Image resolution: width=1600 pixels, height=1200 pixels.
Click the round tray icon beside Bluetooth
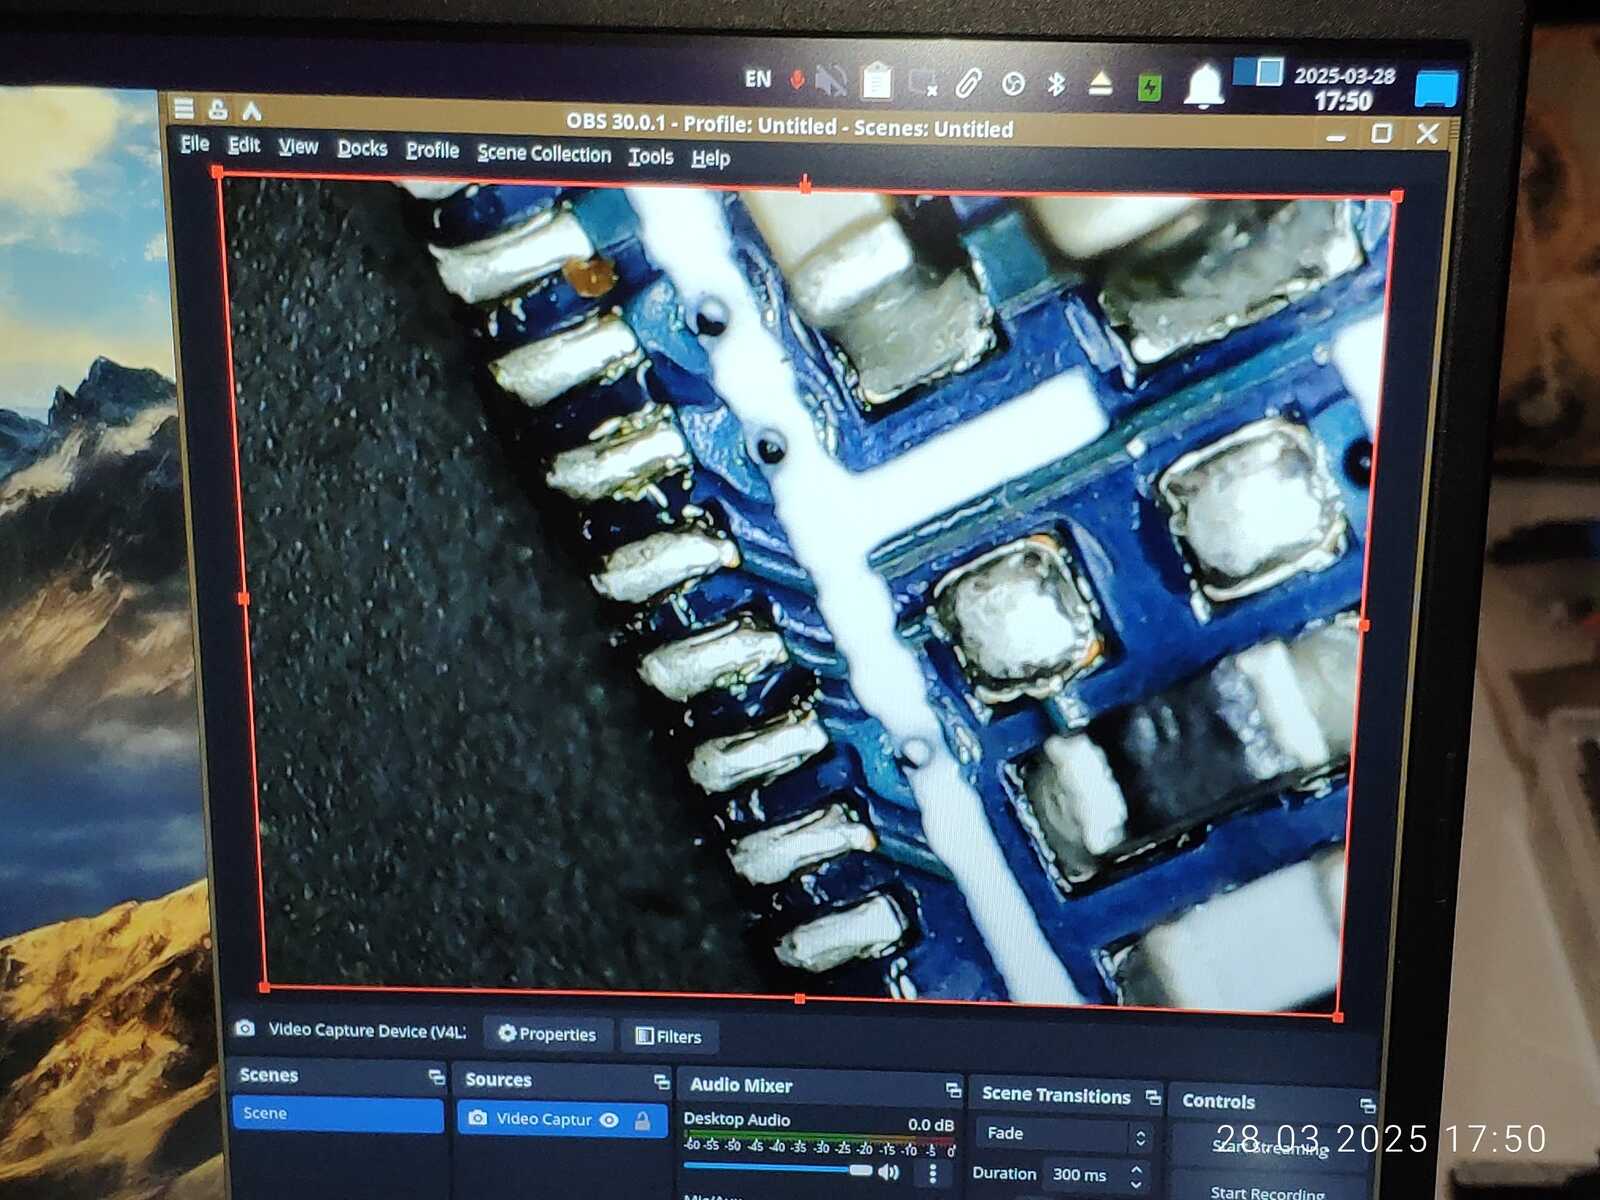[x=1013, y=84]
